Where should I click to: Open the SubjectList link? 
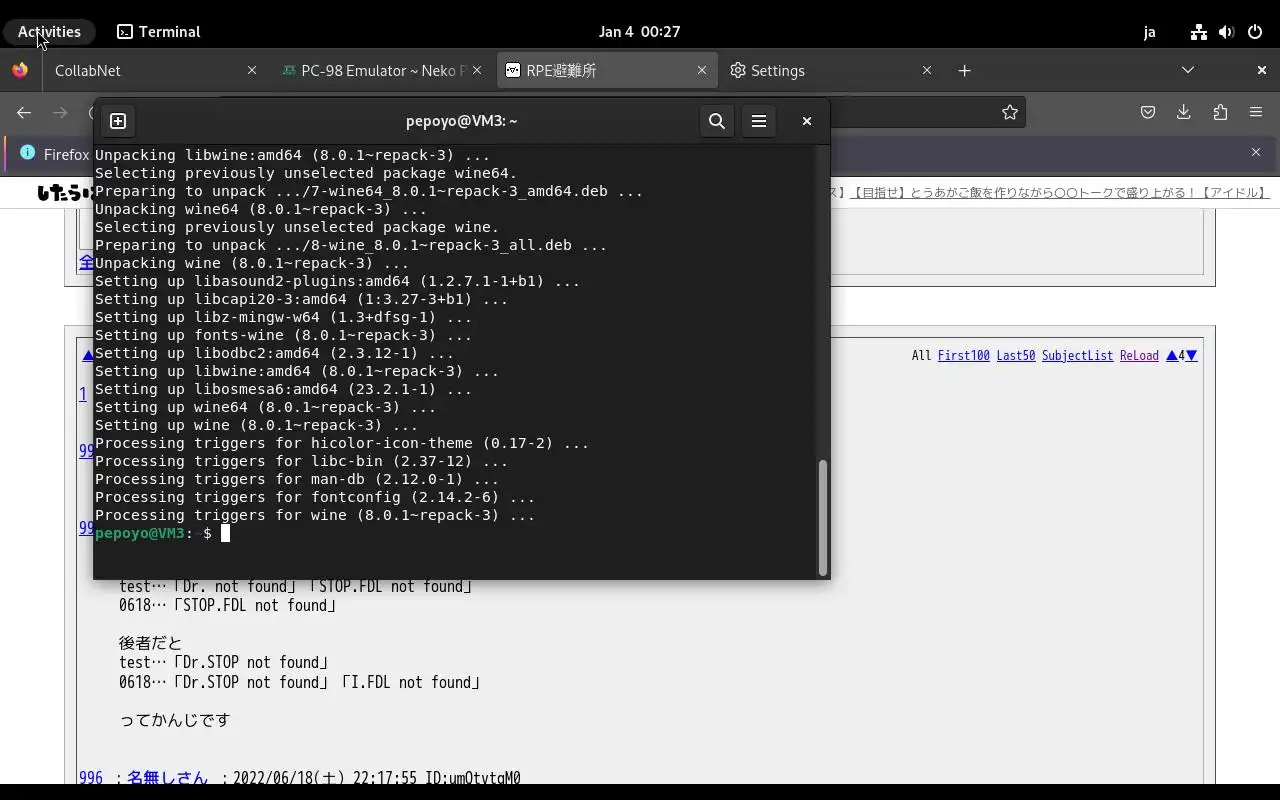(1077, 356)
